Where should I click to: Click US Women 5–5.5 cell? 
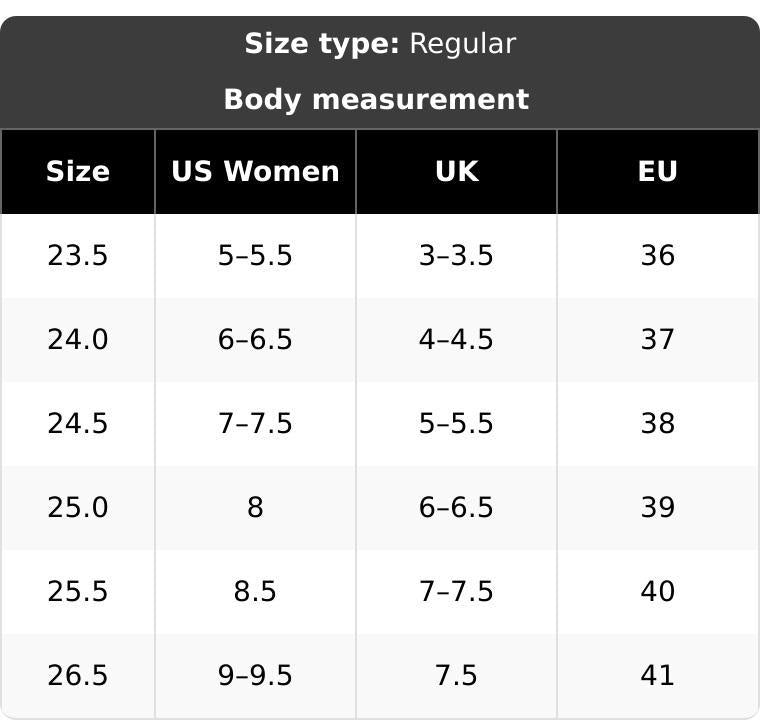(x=255, y=256)
